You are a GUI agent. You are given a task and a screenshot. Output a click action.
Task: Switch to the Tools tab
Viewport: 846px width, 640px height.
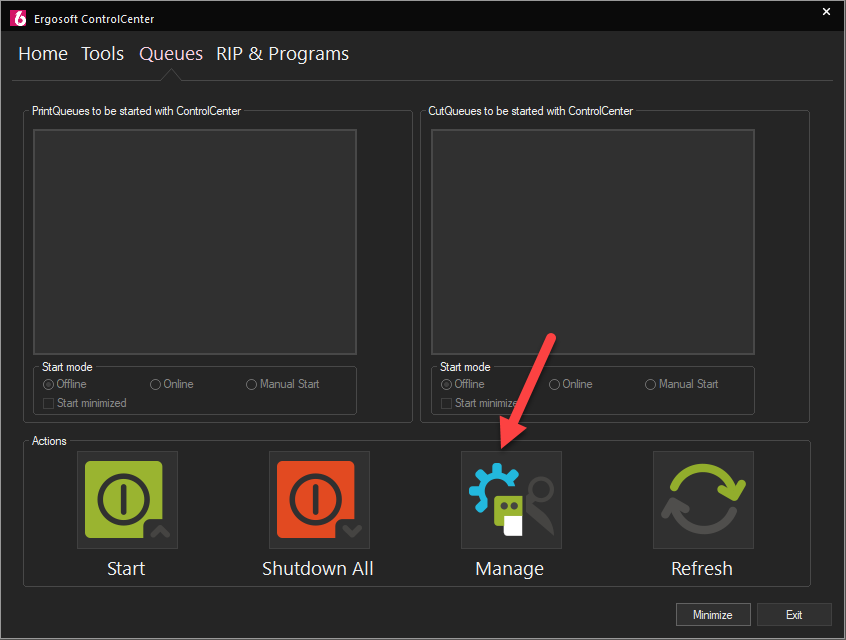(x=103, y=54)
